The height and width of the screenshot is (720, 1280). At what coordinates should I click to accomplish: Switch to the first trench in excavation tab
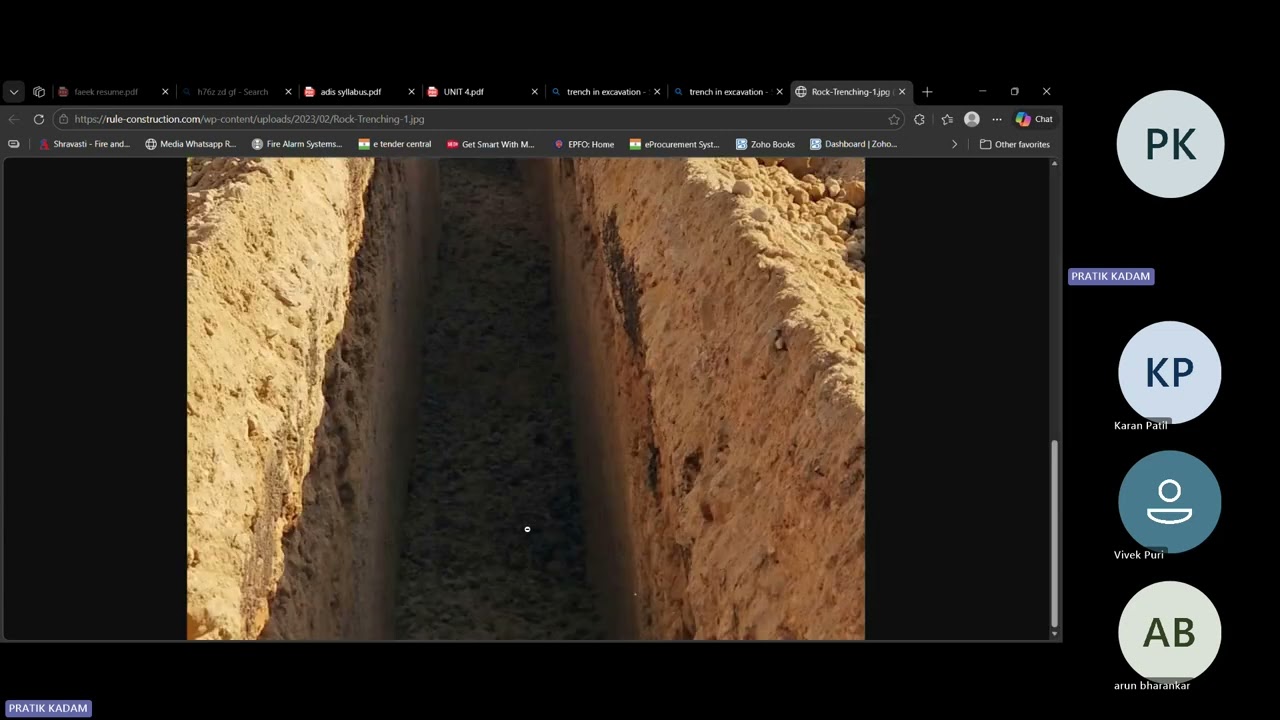(606, 92)
